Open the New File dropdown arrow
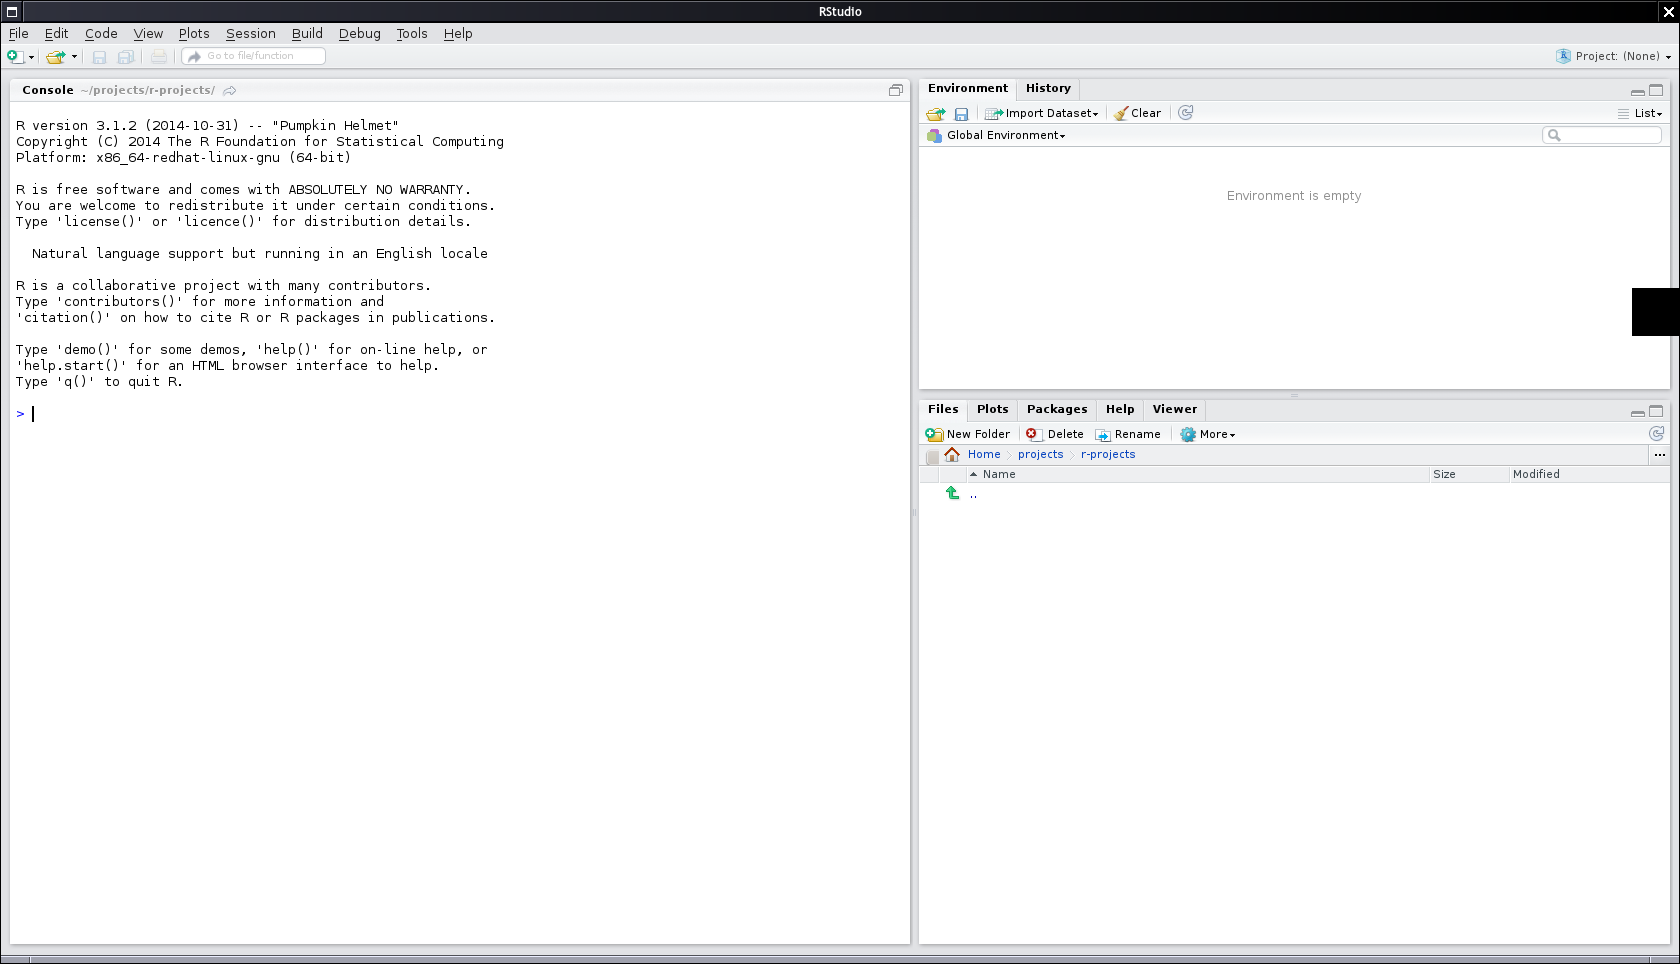This screenshot has width=1680, height=964. (x=31, y=57)
